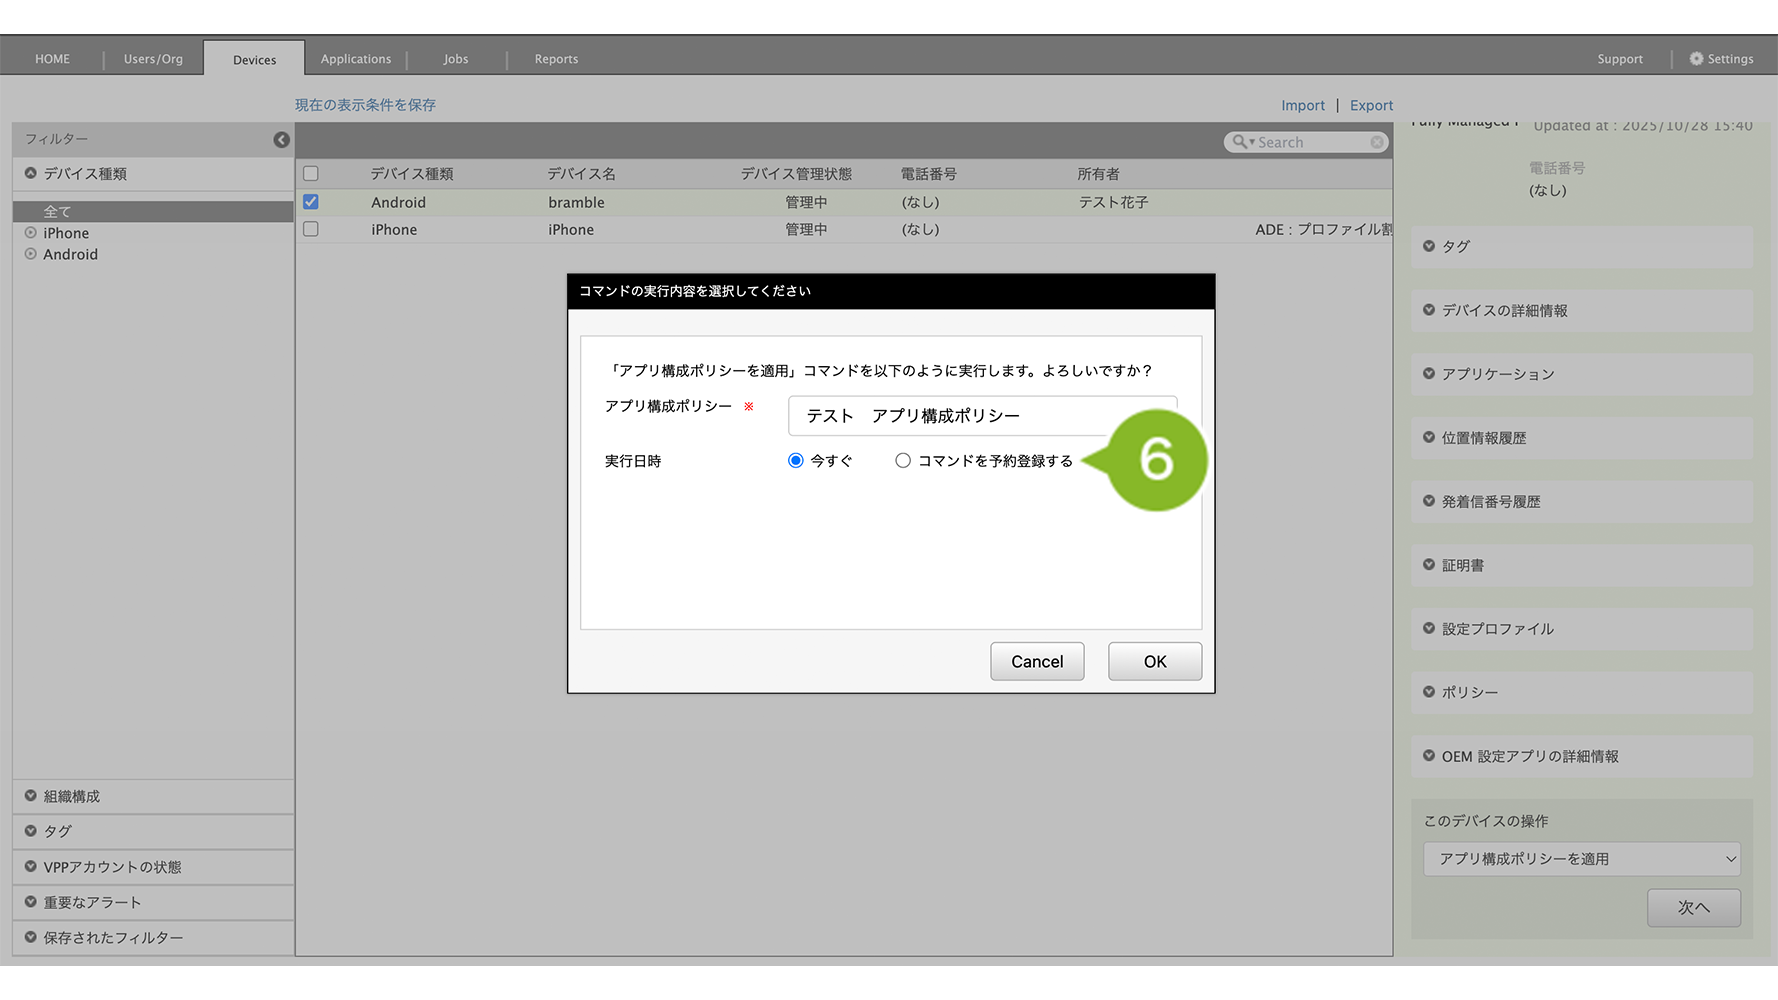Open アプリ構成ポリシーを適用 operation dropdown
Viewport: 1778px width, 1000px height.
[1581, 859]
